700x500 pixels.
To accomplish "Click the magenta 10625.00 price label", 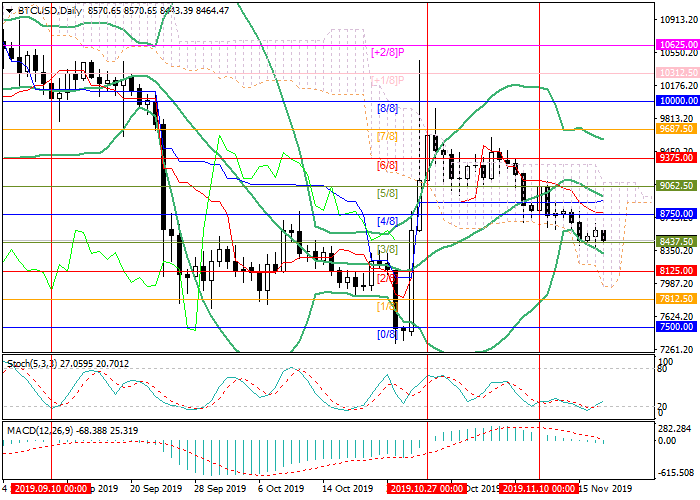I will click(x=678, y=45).
